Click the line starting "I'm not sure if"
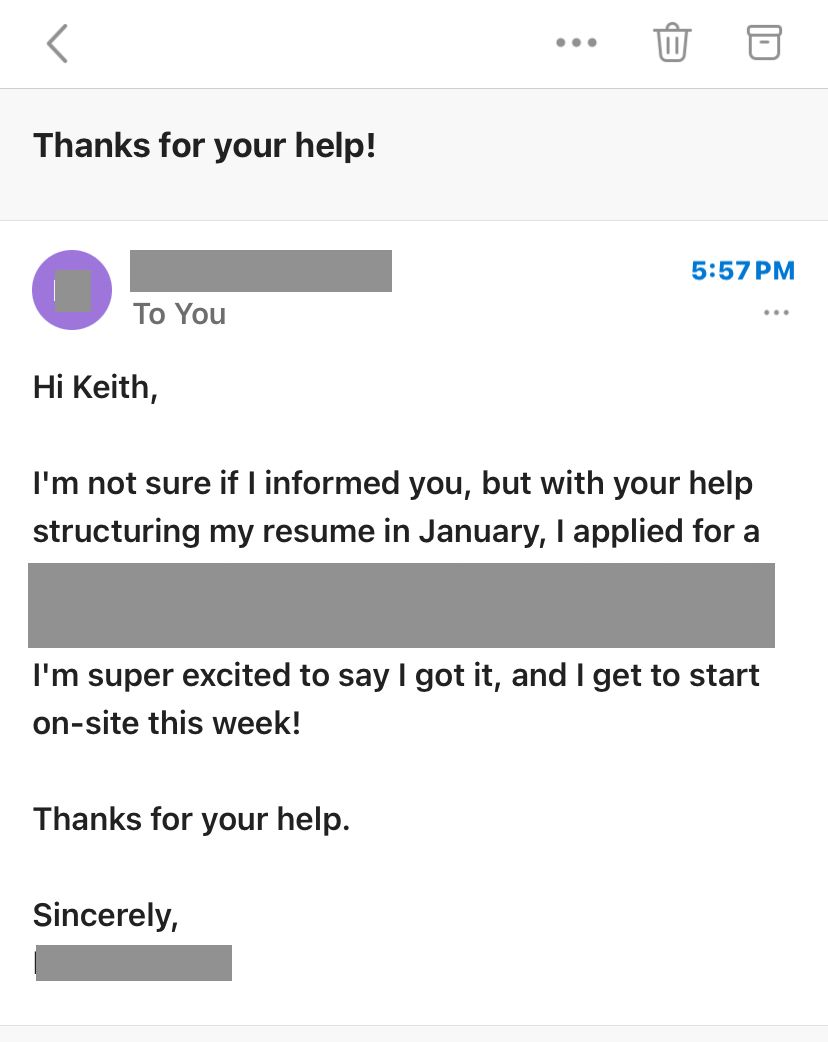Image resolution: width=828 pixels, height=1042 pixels. pyautogui.click(x=392, y=483)
